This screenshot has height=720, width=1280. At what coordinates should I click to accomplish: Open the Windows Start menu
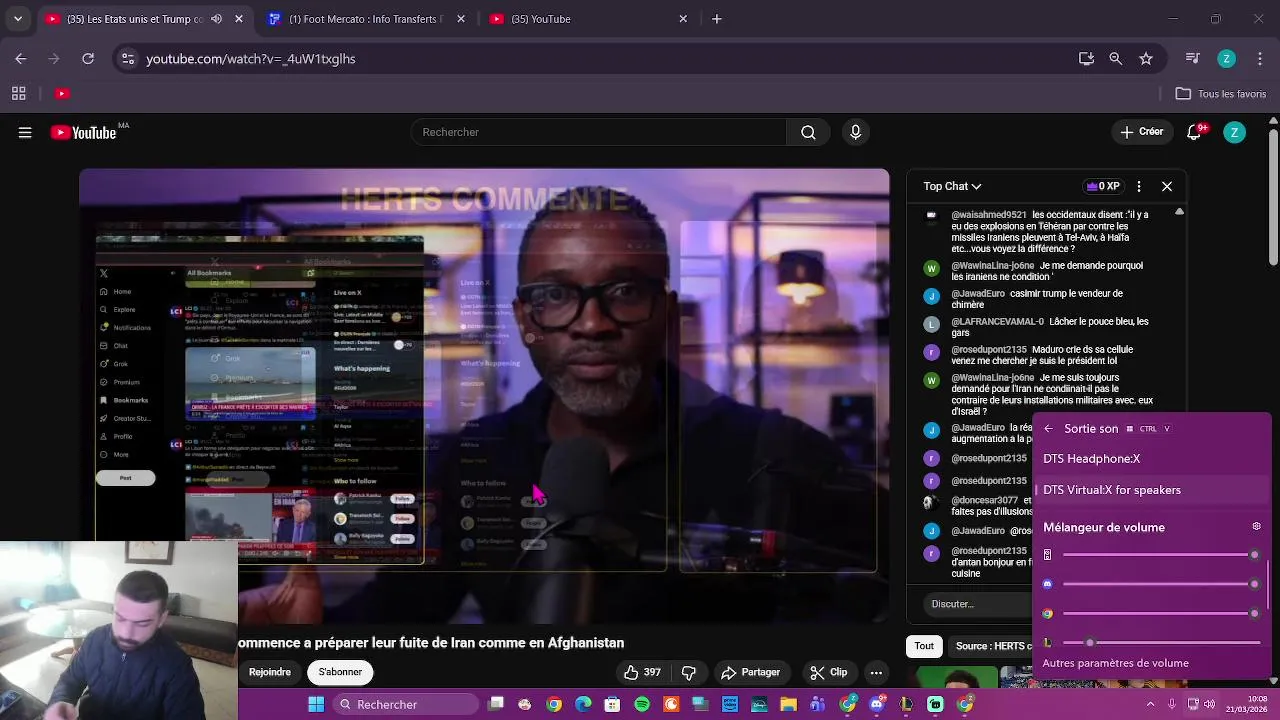pos(316,704)
